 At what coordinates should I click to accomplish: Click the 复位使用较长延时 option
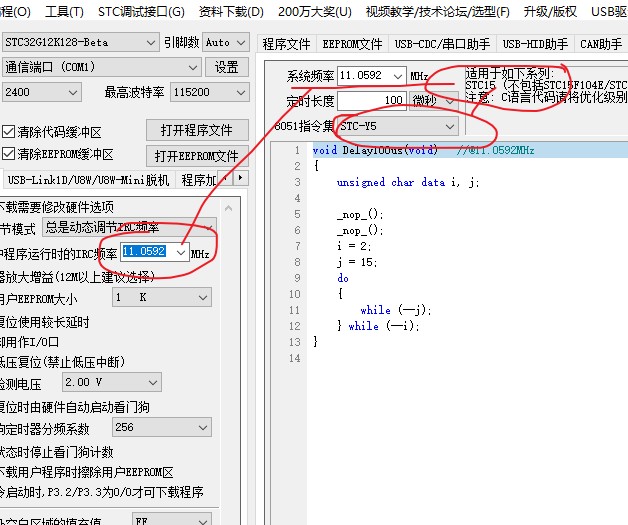(44, 322)
